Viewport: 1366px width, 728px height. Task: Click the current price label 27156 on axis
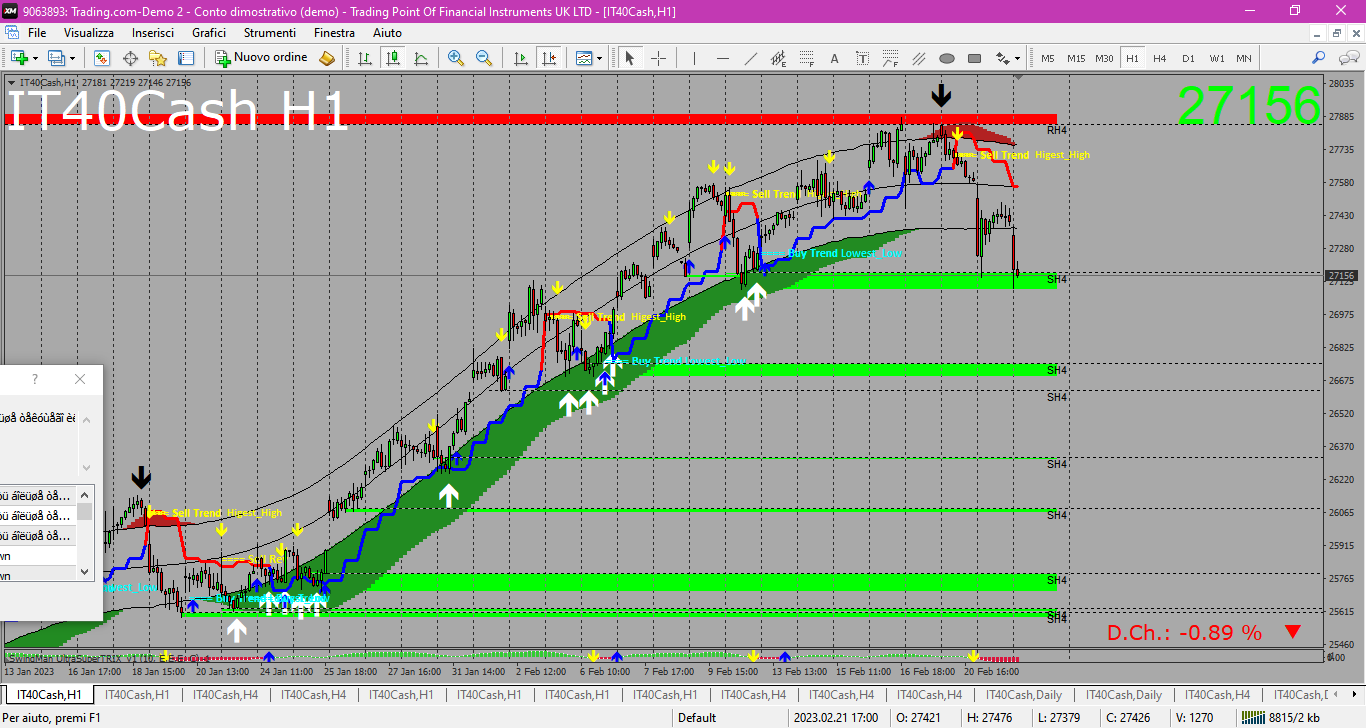1341,276
